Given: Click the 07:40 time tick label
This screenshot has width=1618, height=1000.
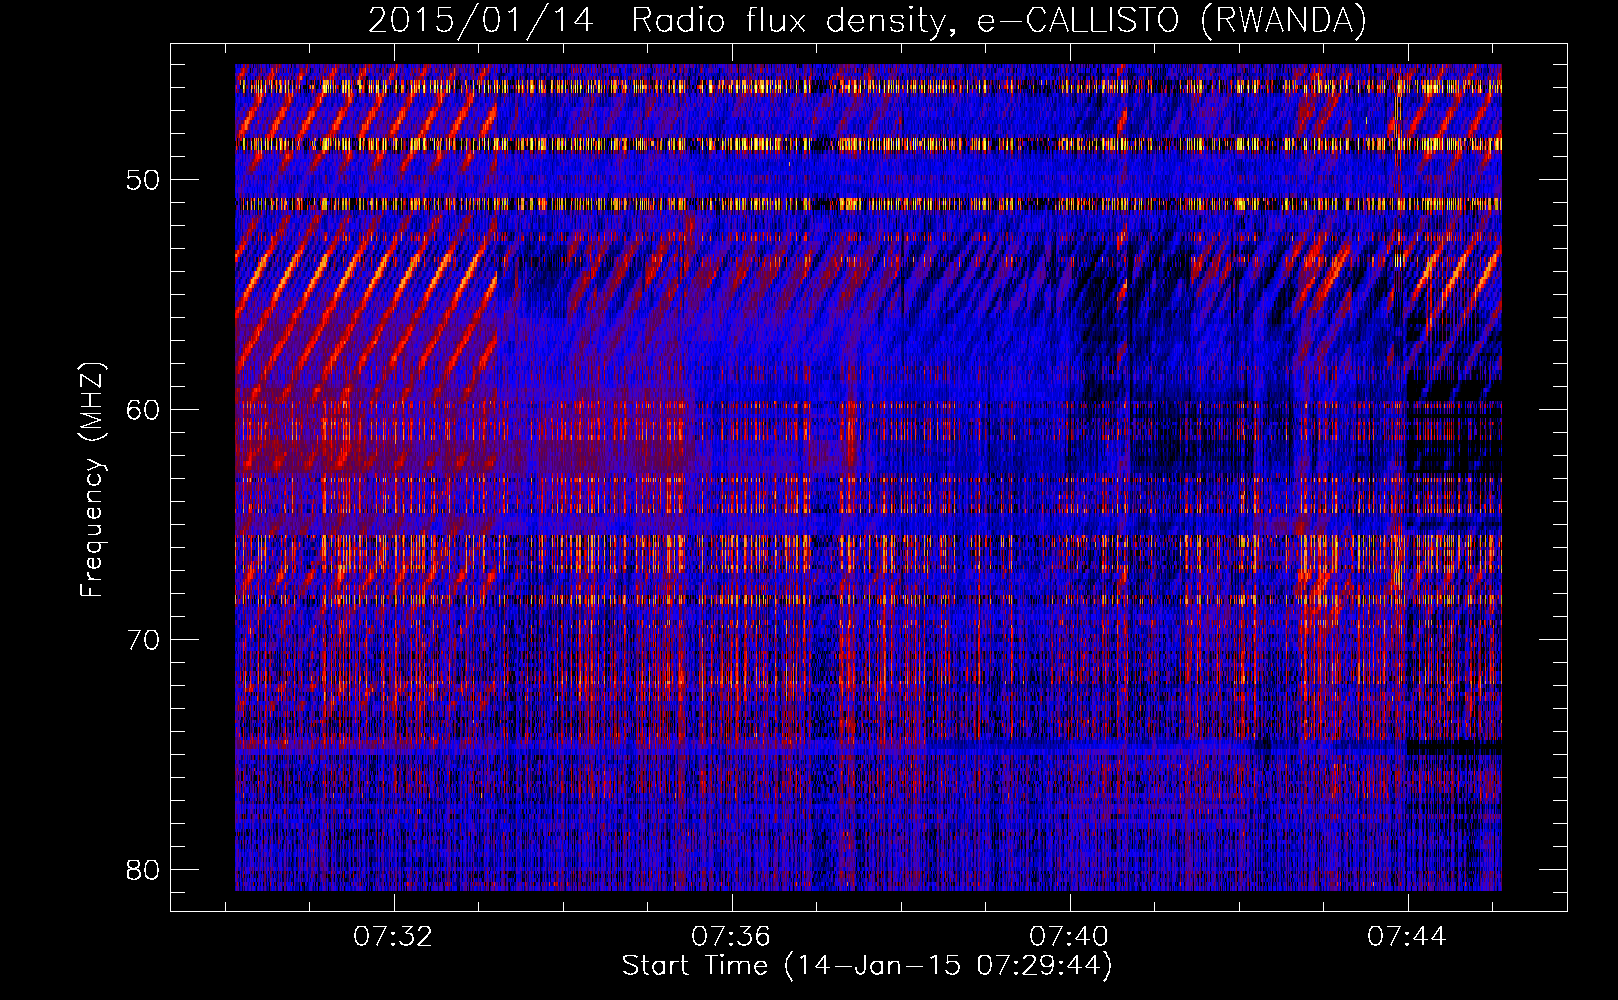Looking at the screenshot, I should point(1069,937).
